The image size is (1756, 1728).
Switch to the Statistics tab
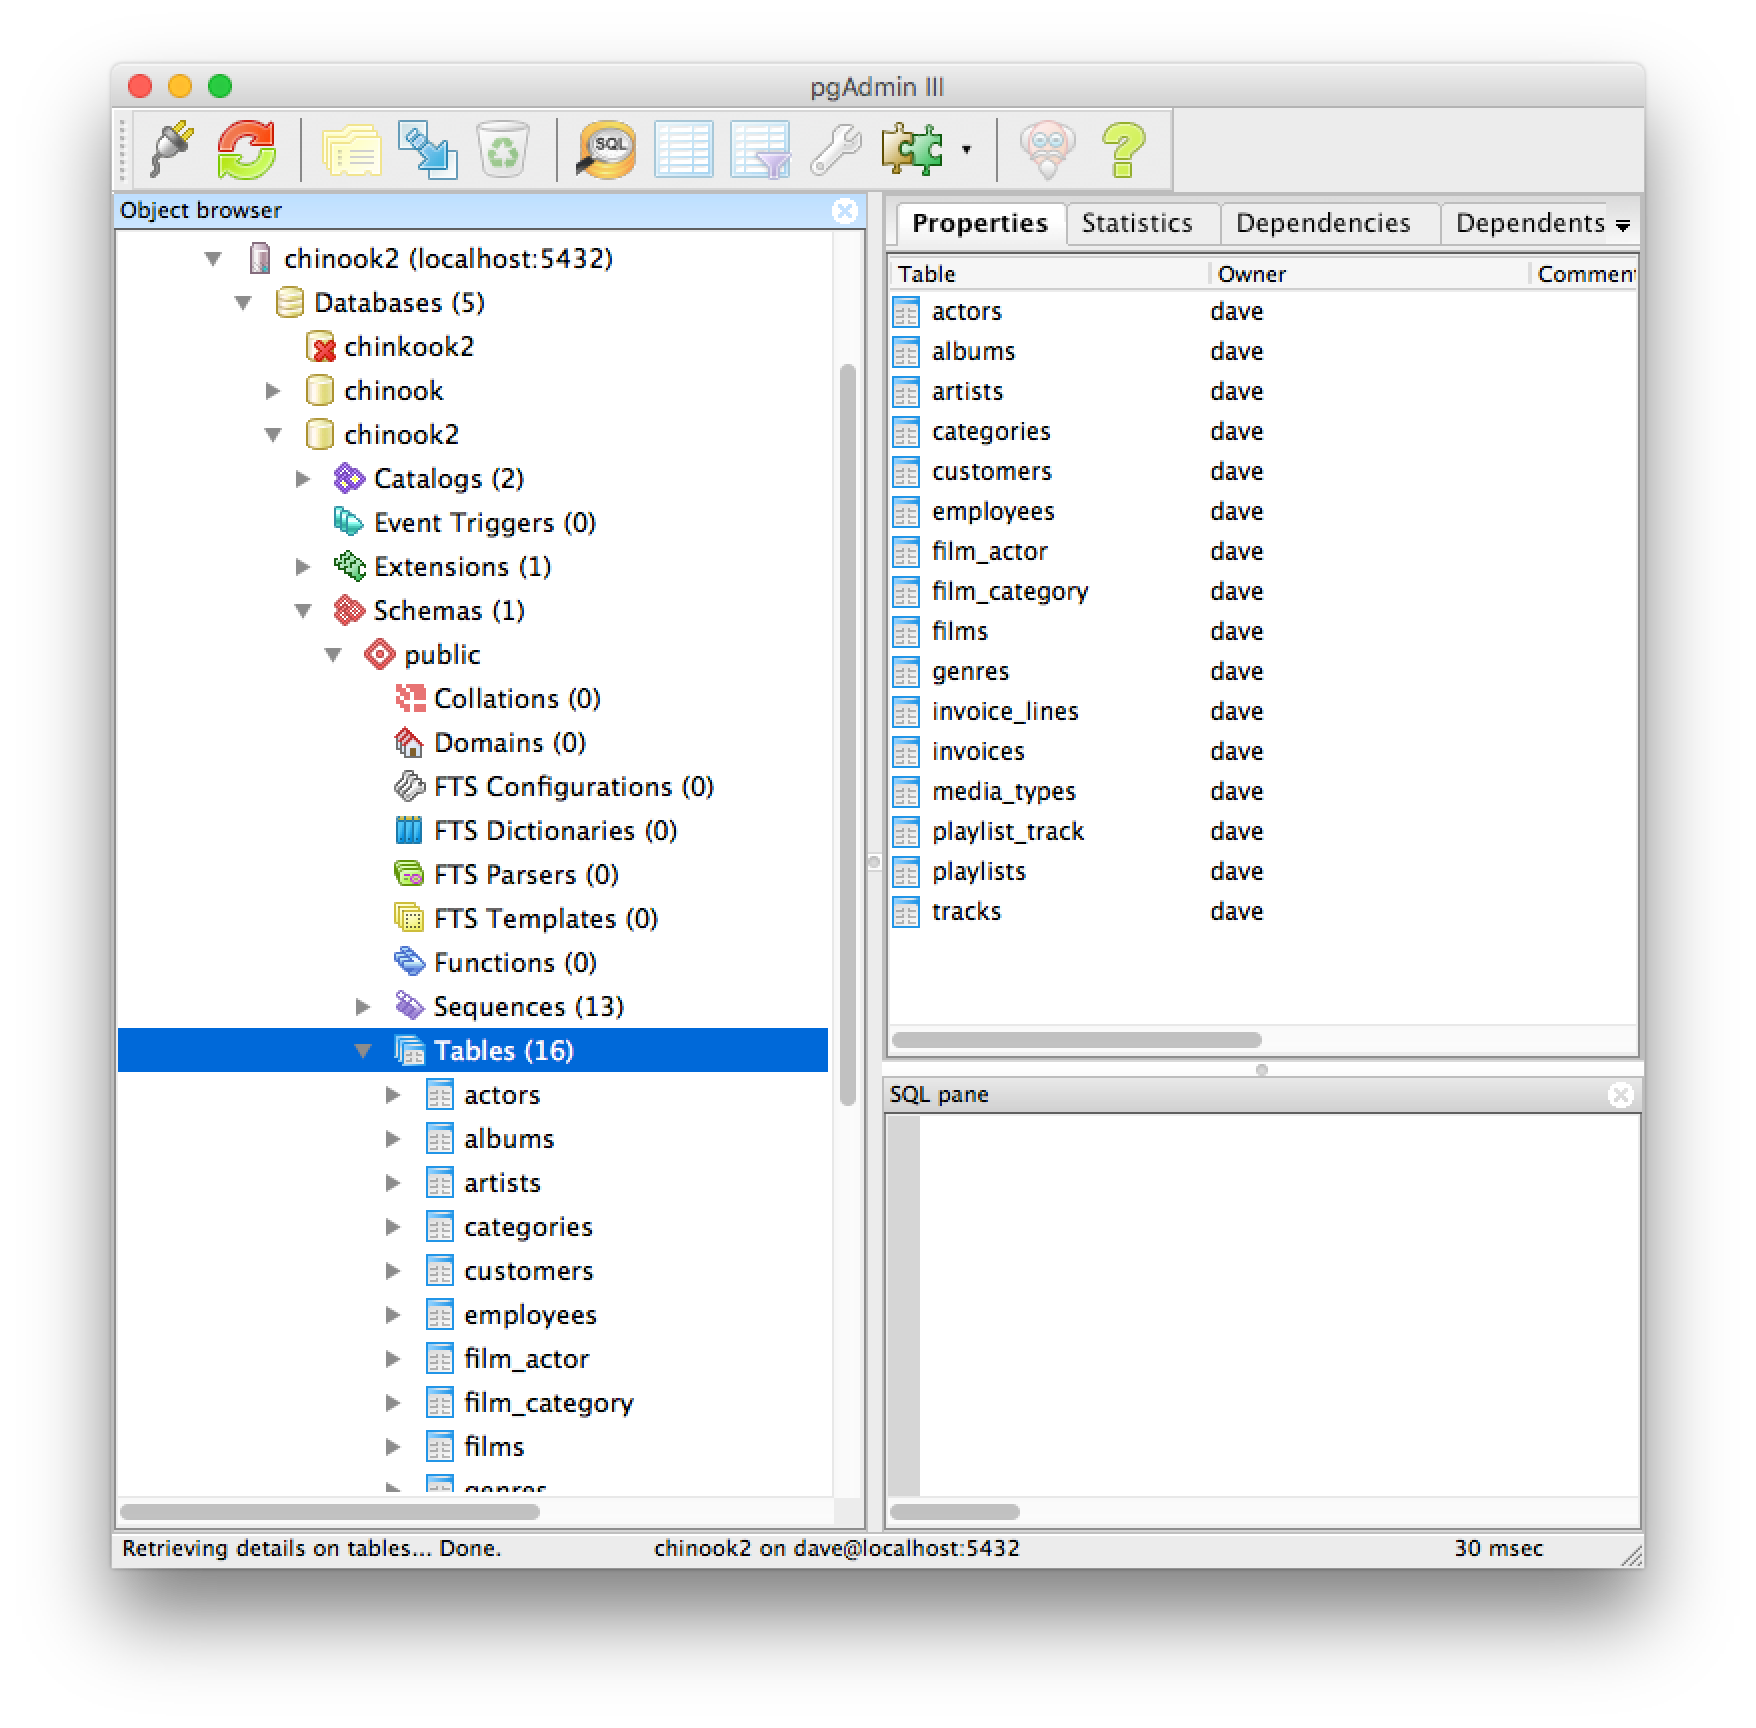(x=1141, y=222)
